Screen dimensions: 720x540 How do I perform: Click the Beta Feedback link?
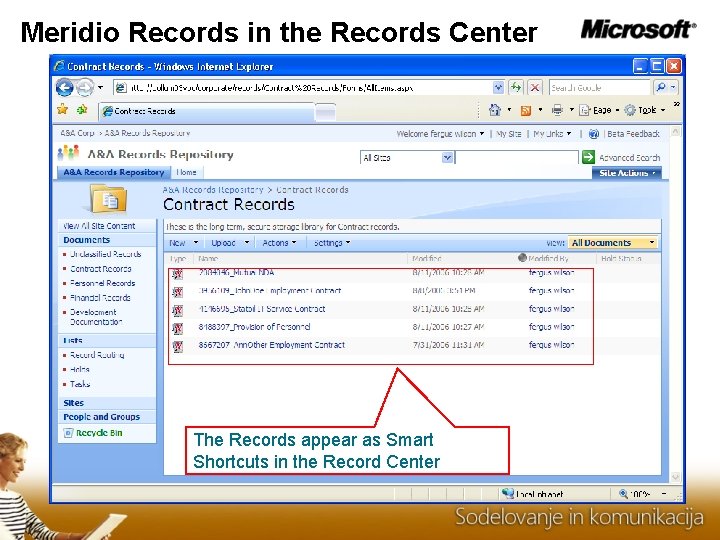pos(633,134)
